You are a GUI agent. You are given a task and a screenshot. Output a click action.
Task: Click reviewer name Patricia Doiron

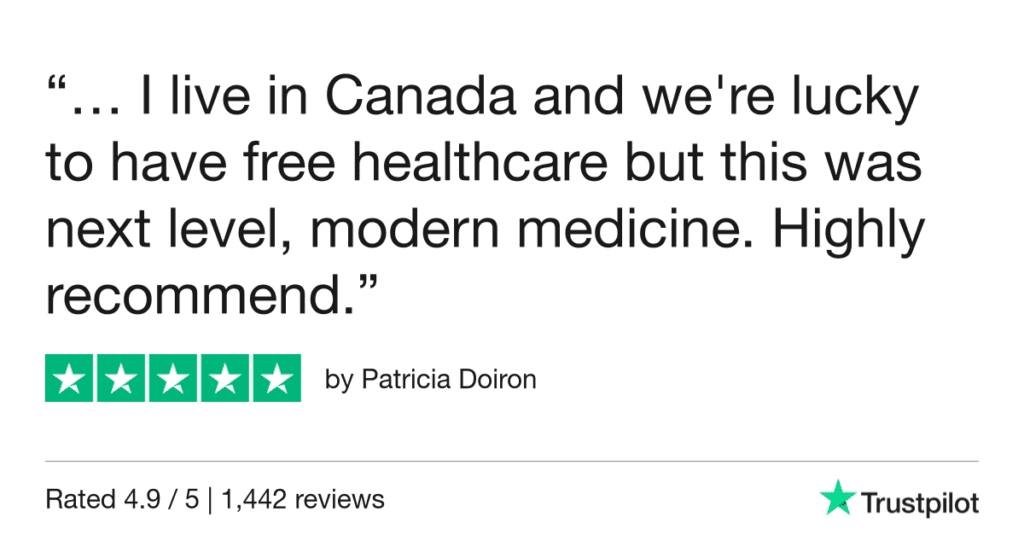coord(447,381)
